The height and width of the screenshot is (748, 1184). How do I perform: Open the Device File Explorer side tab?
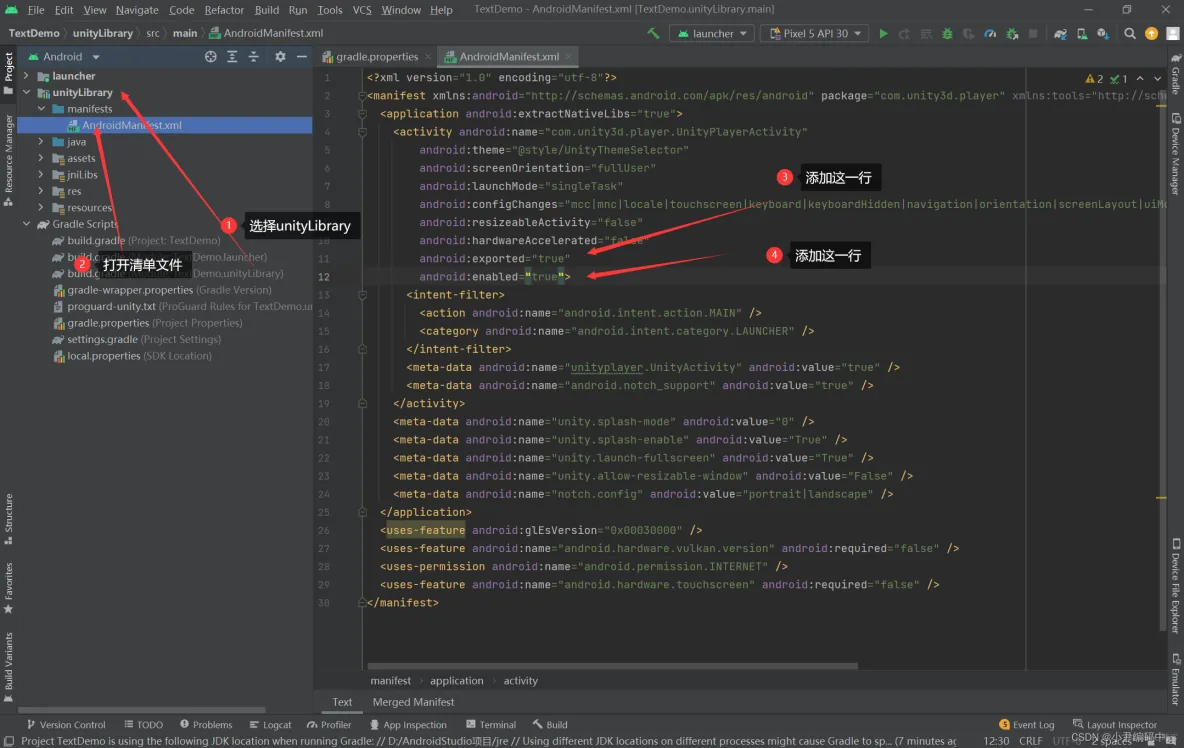pos(1176,586)
